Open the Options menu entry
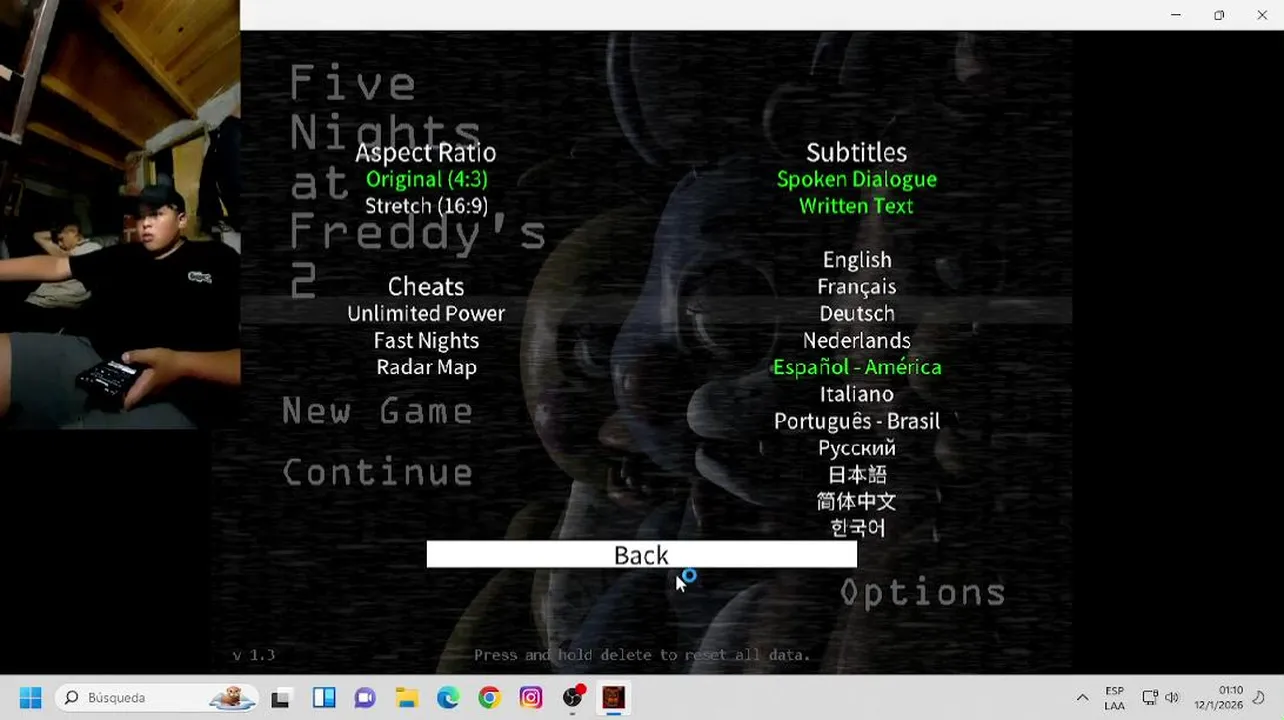The height and width of the screenshot is (720, 1284). [922, 592]
